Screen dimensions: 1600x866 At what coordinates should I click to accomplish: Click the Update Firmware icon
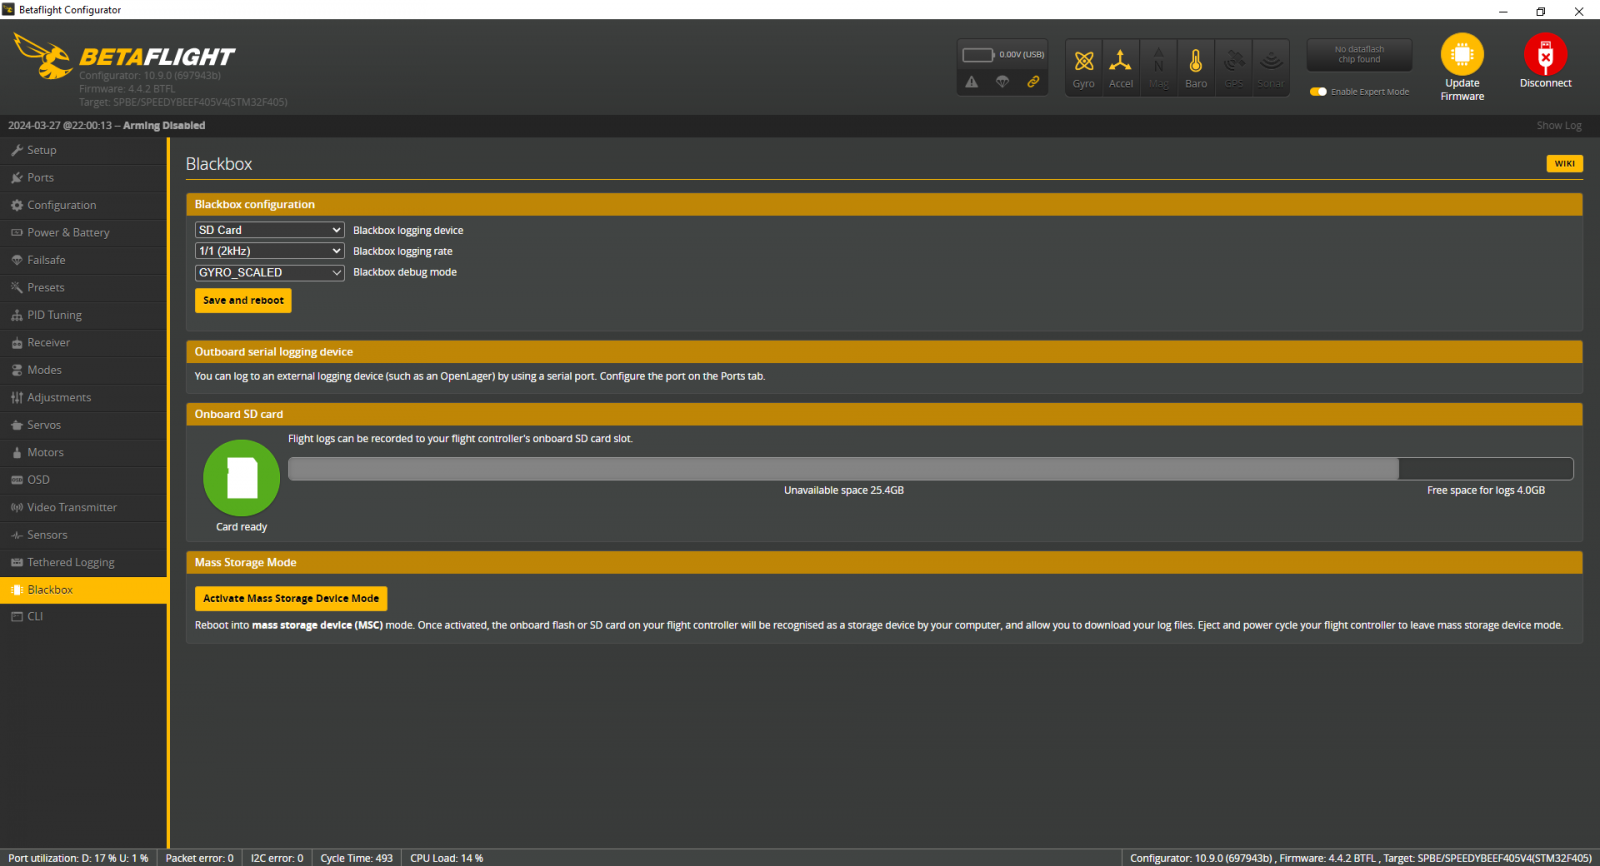[1462, 54]
